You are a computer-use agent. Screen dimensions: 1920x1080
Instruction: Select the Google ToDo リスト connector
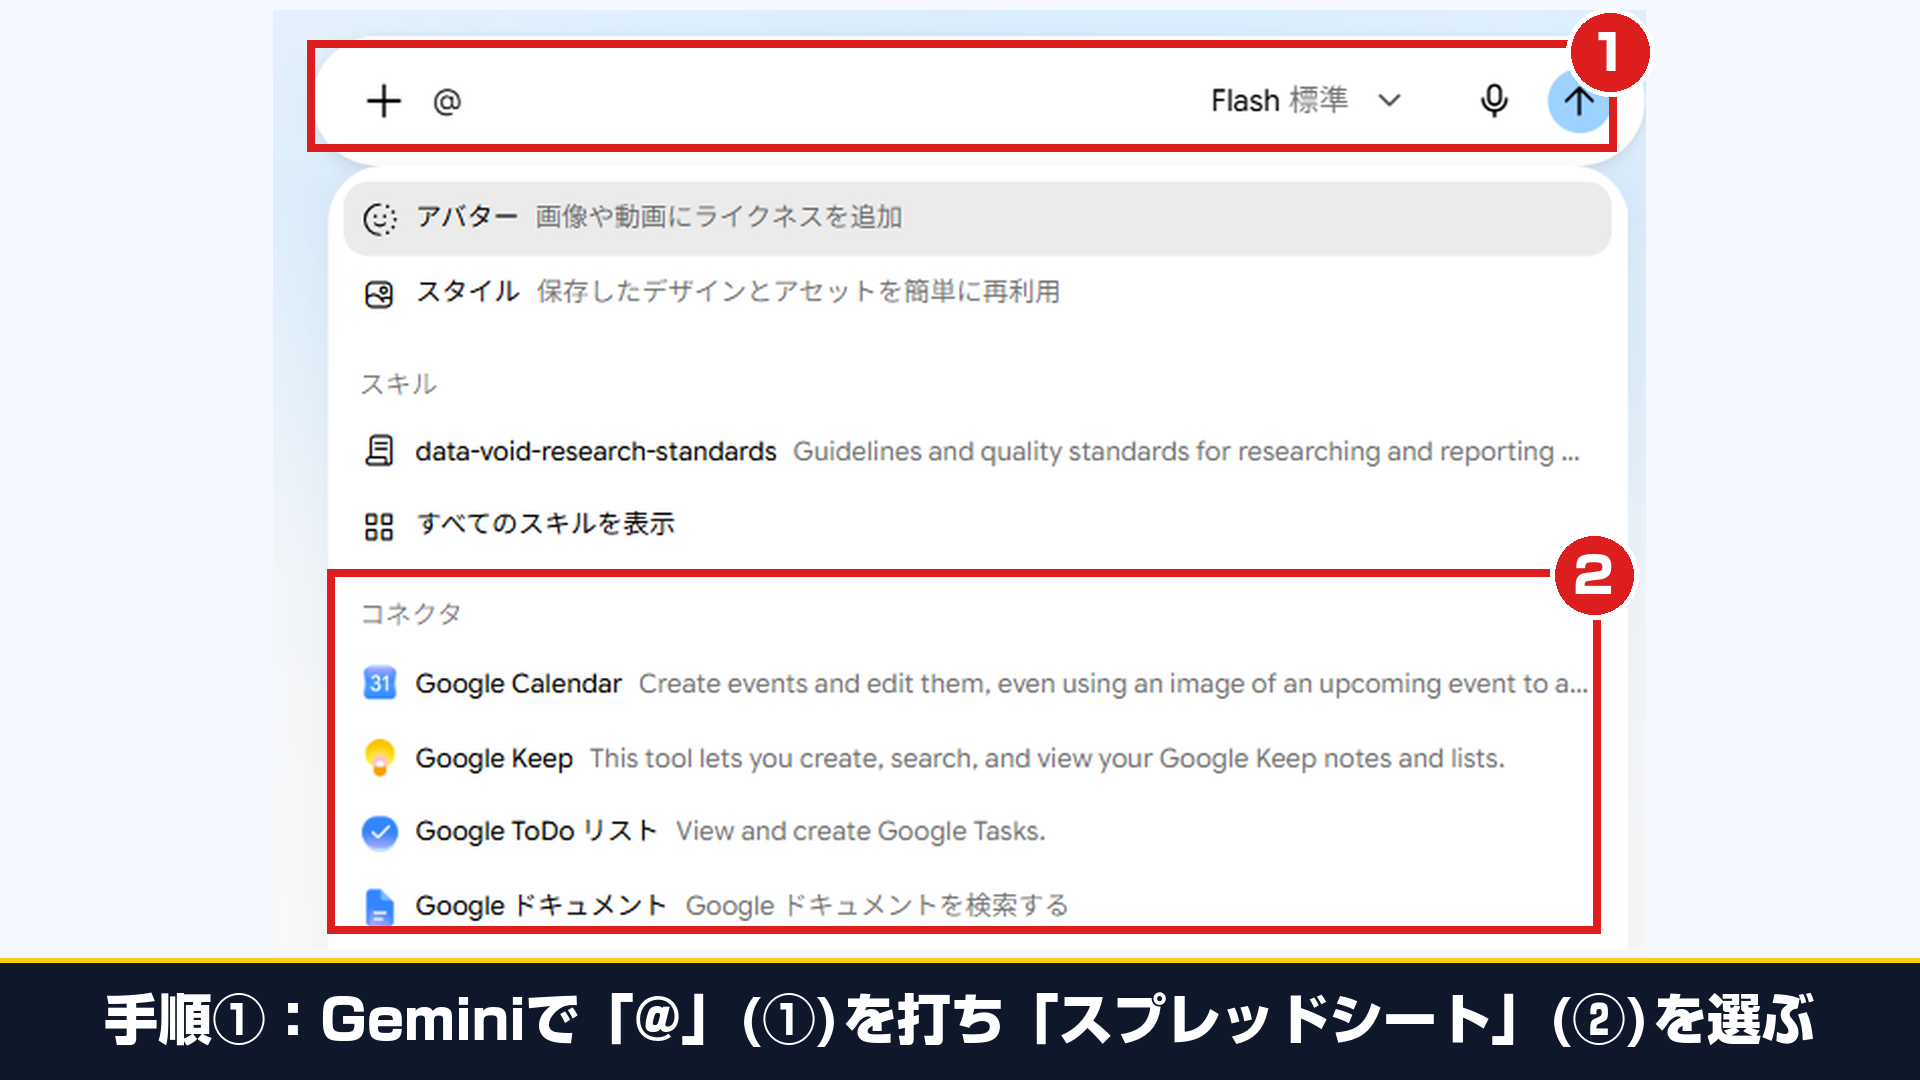977,832
